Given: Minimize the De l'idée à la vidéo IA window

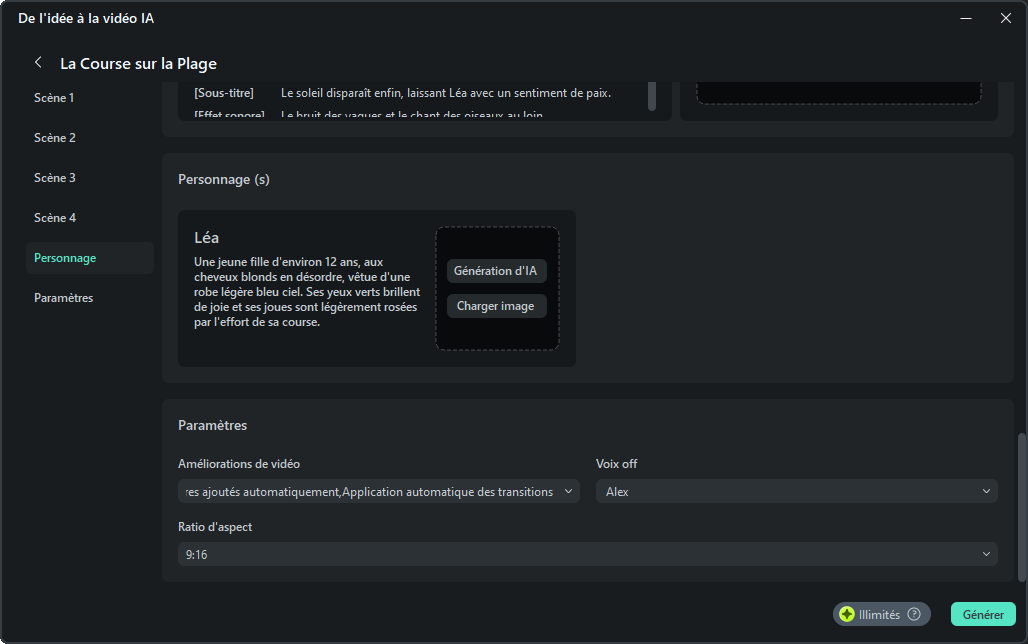Looking at the screenshot, I should click(965, 18).
